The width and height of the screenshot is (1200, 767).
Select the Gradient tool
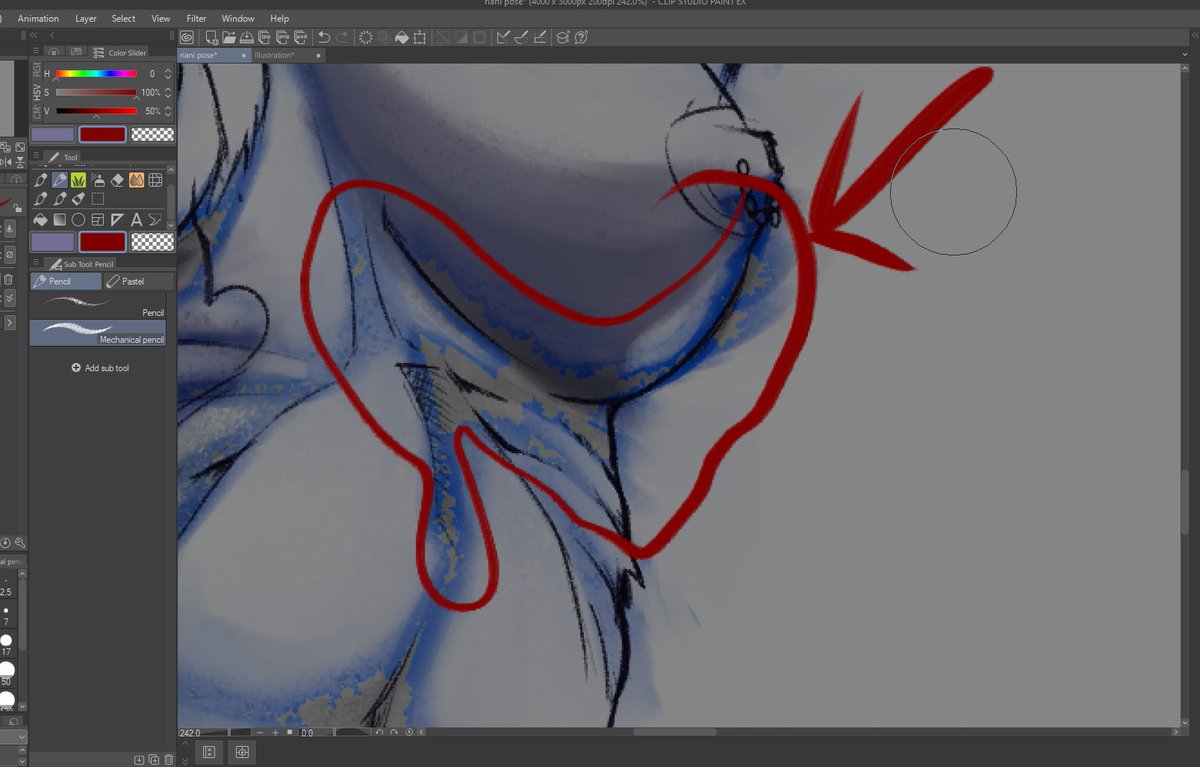tap(60, 220)
